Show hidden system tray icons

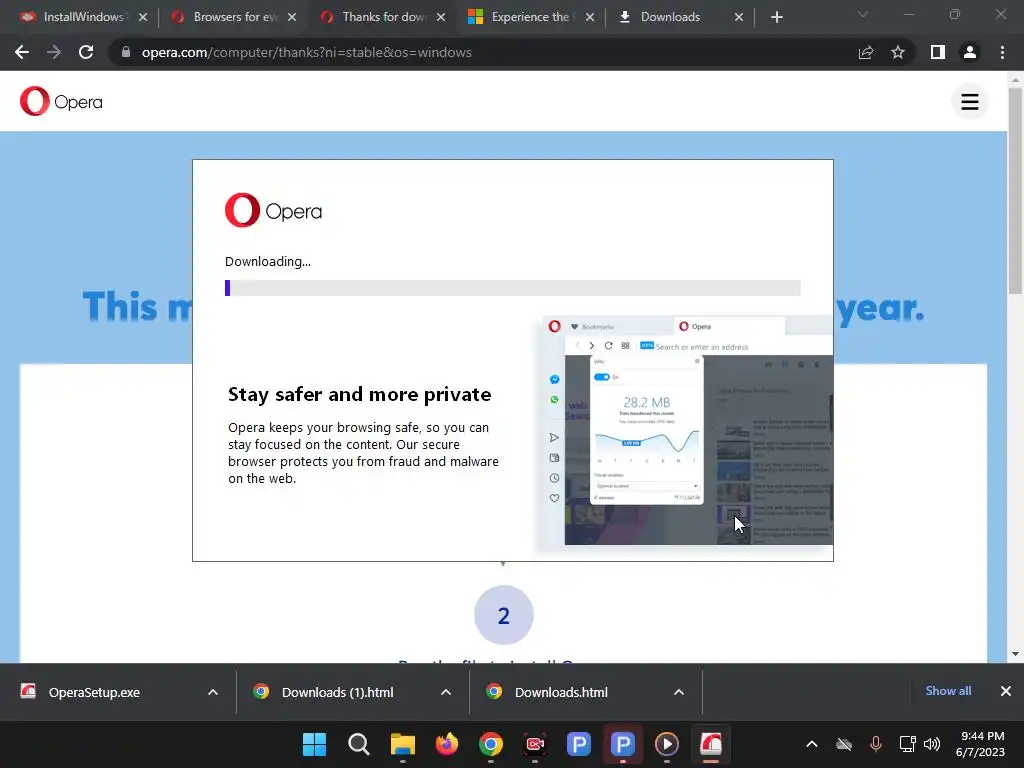pos(812,744)
